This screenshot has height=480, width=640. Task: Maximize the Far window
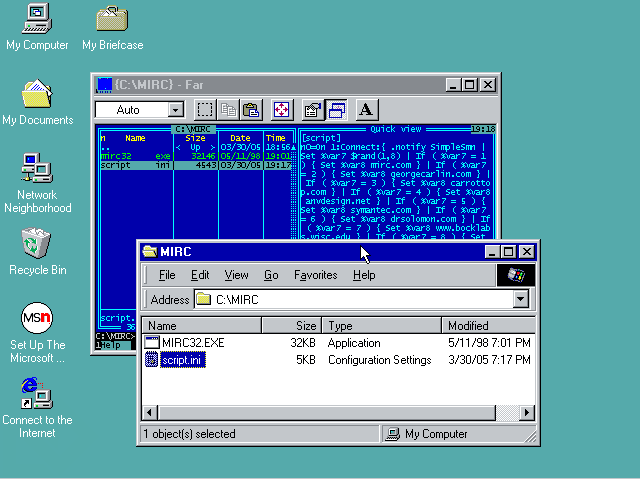[x=469, y=84]
